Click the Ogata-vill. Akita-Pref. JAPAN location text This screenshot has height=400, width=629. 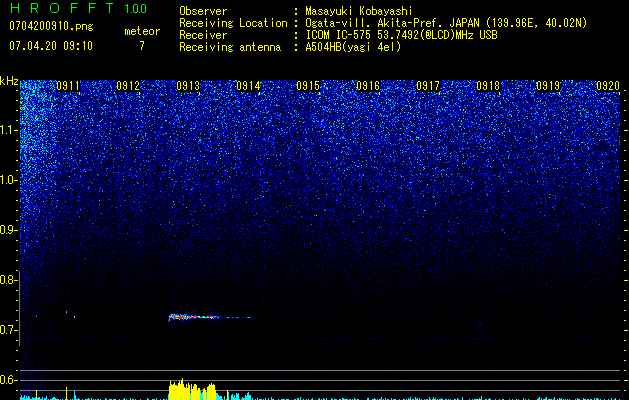click(x=446, y=23)
